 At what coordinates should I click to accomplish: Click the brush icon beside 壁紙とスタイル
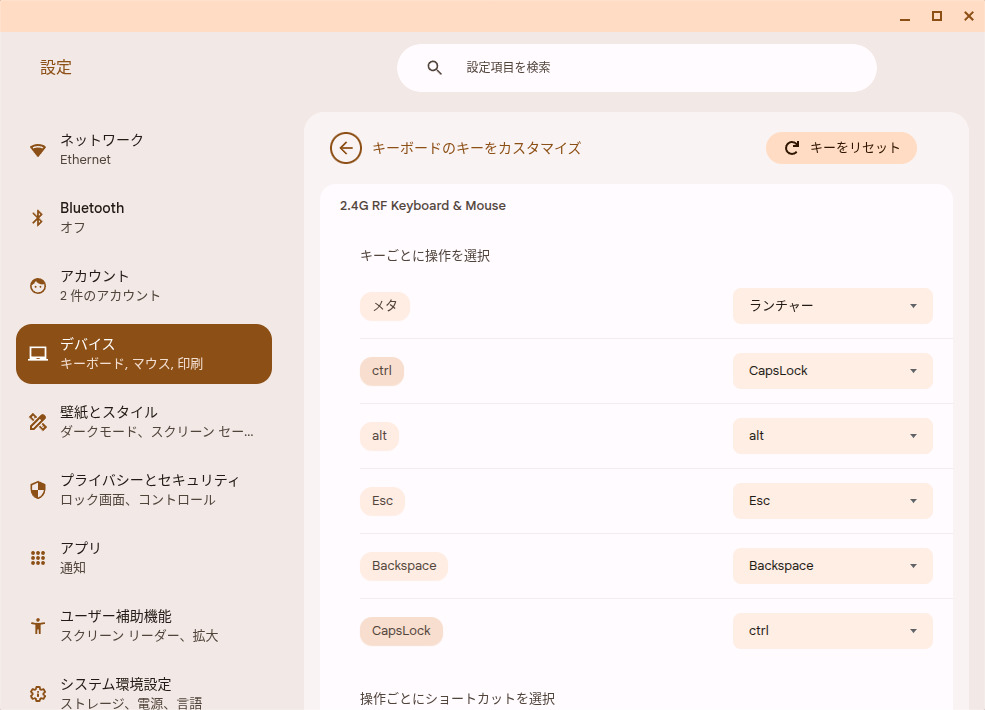pyautogui.click(x=38, y=422)
